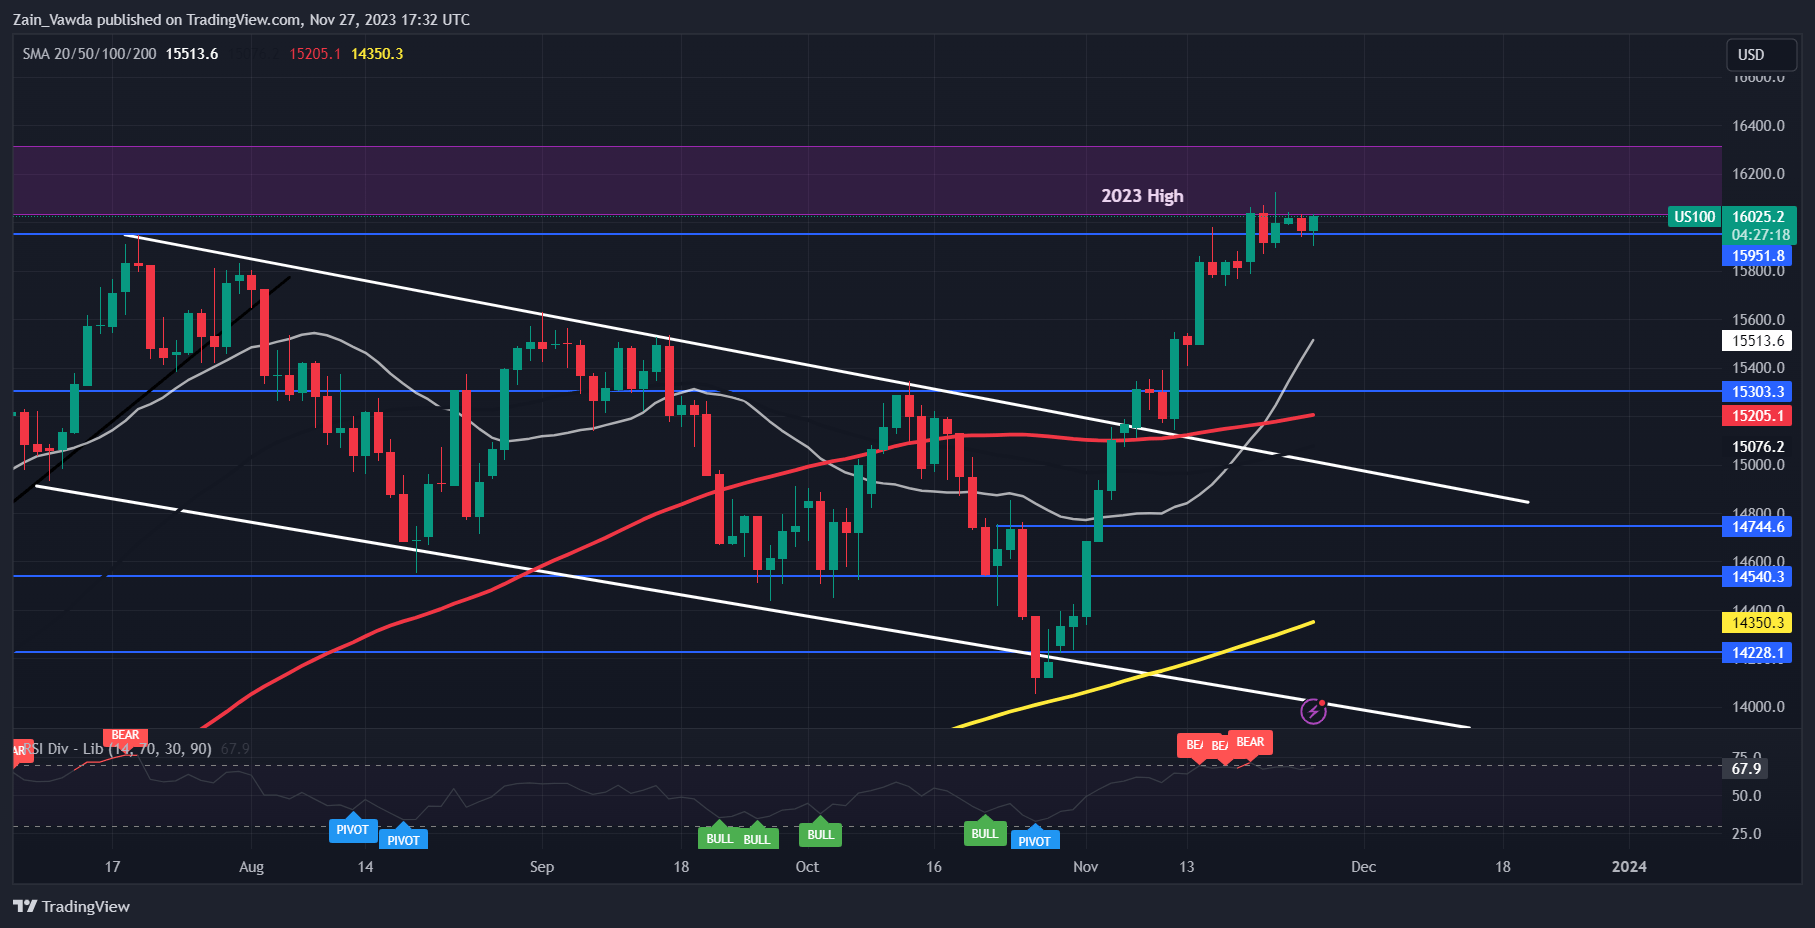Select the yellow 14350.3 price-axis label
Viewport: 1815px width, 928px height.
pos(1757,623)
